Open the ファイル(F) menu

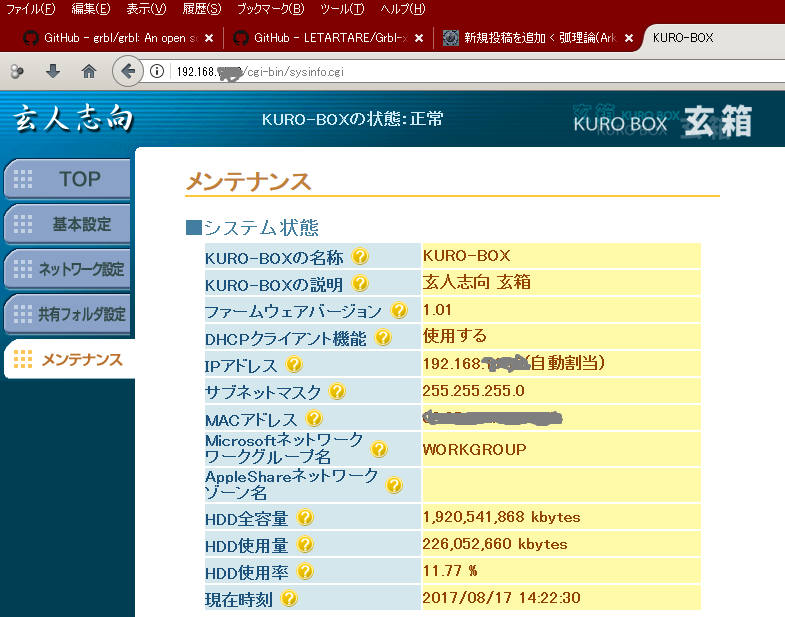coord(31,9)
